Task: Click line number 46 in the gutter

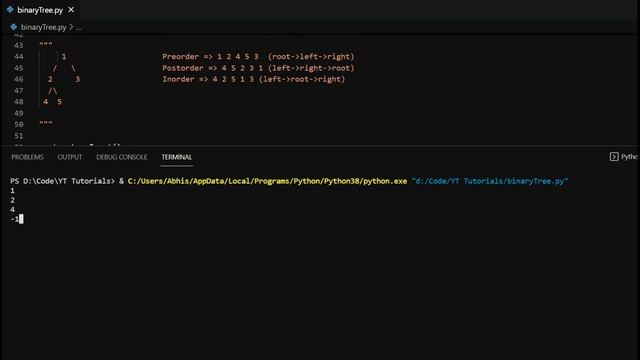Action: [x=19, y=79]
